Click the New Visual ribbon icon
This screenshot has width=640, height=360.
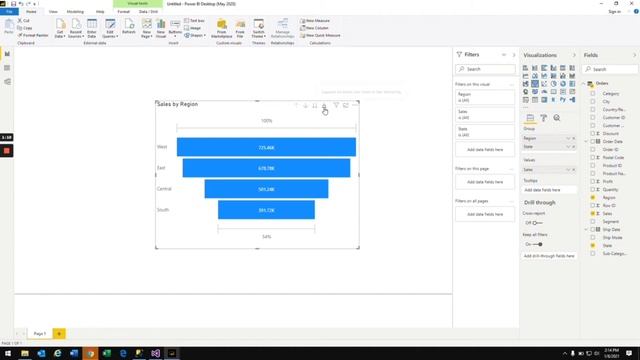point(161,28)
